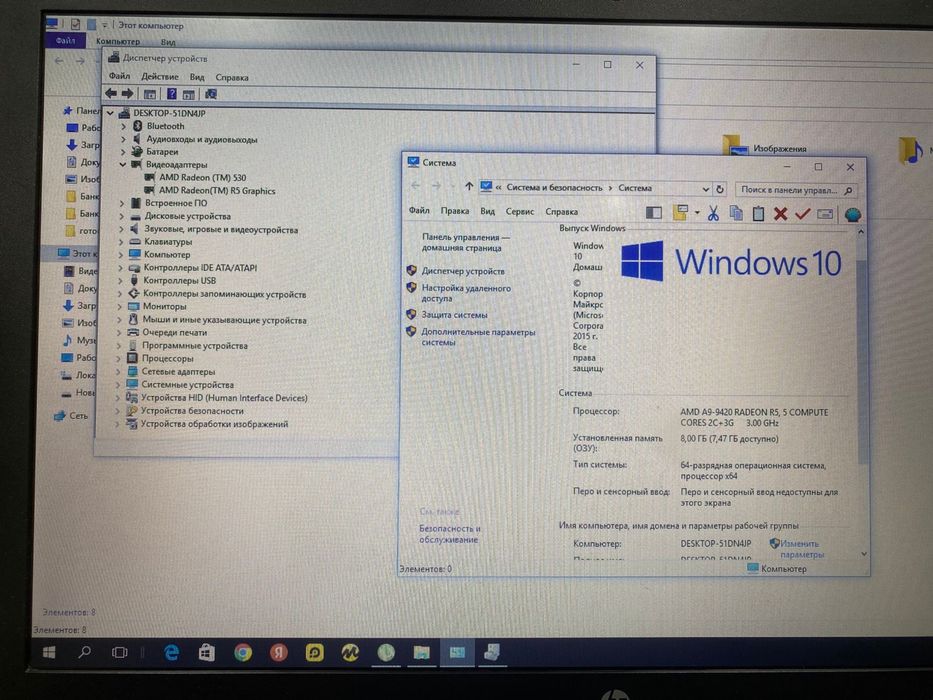Refresh the System window address bar
The width and height of the screenshot is (933, 700).
[x=720, y=189]
